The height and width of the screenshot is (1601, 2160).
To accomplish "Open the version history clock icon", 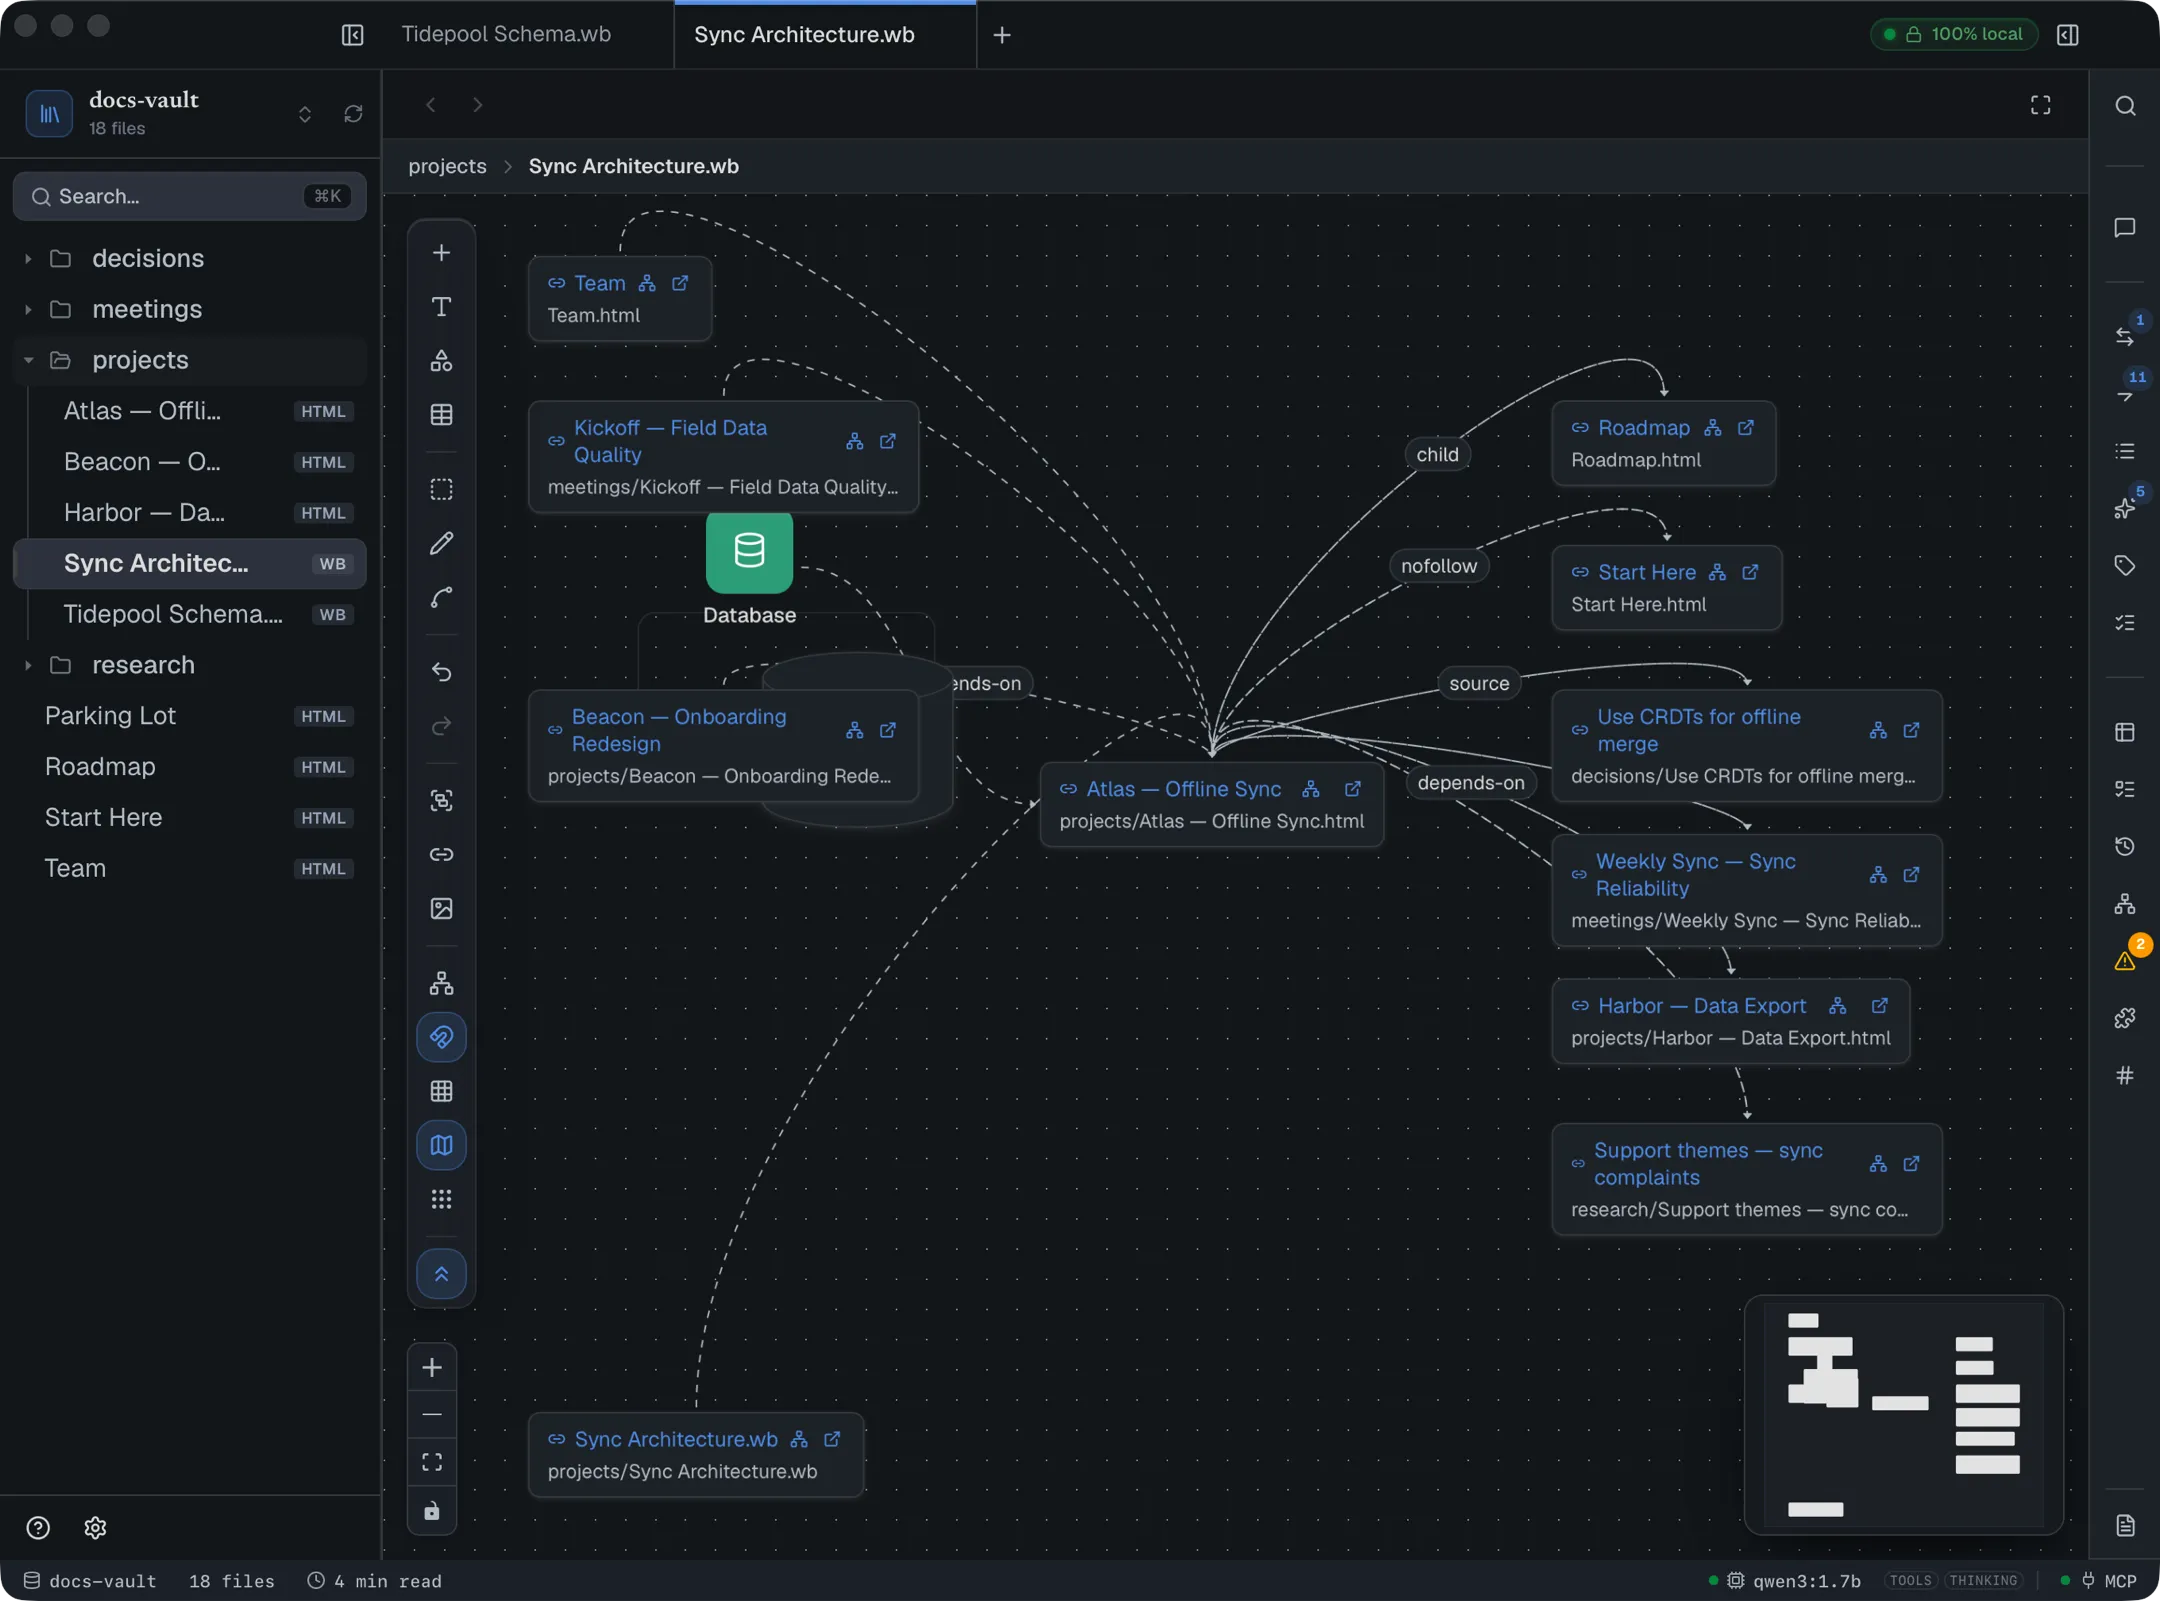I will (x=2125, y=847).
